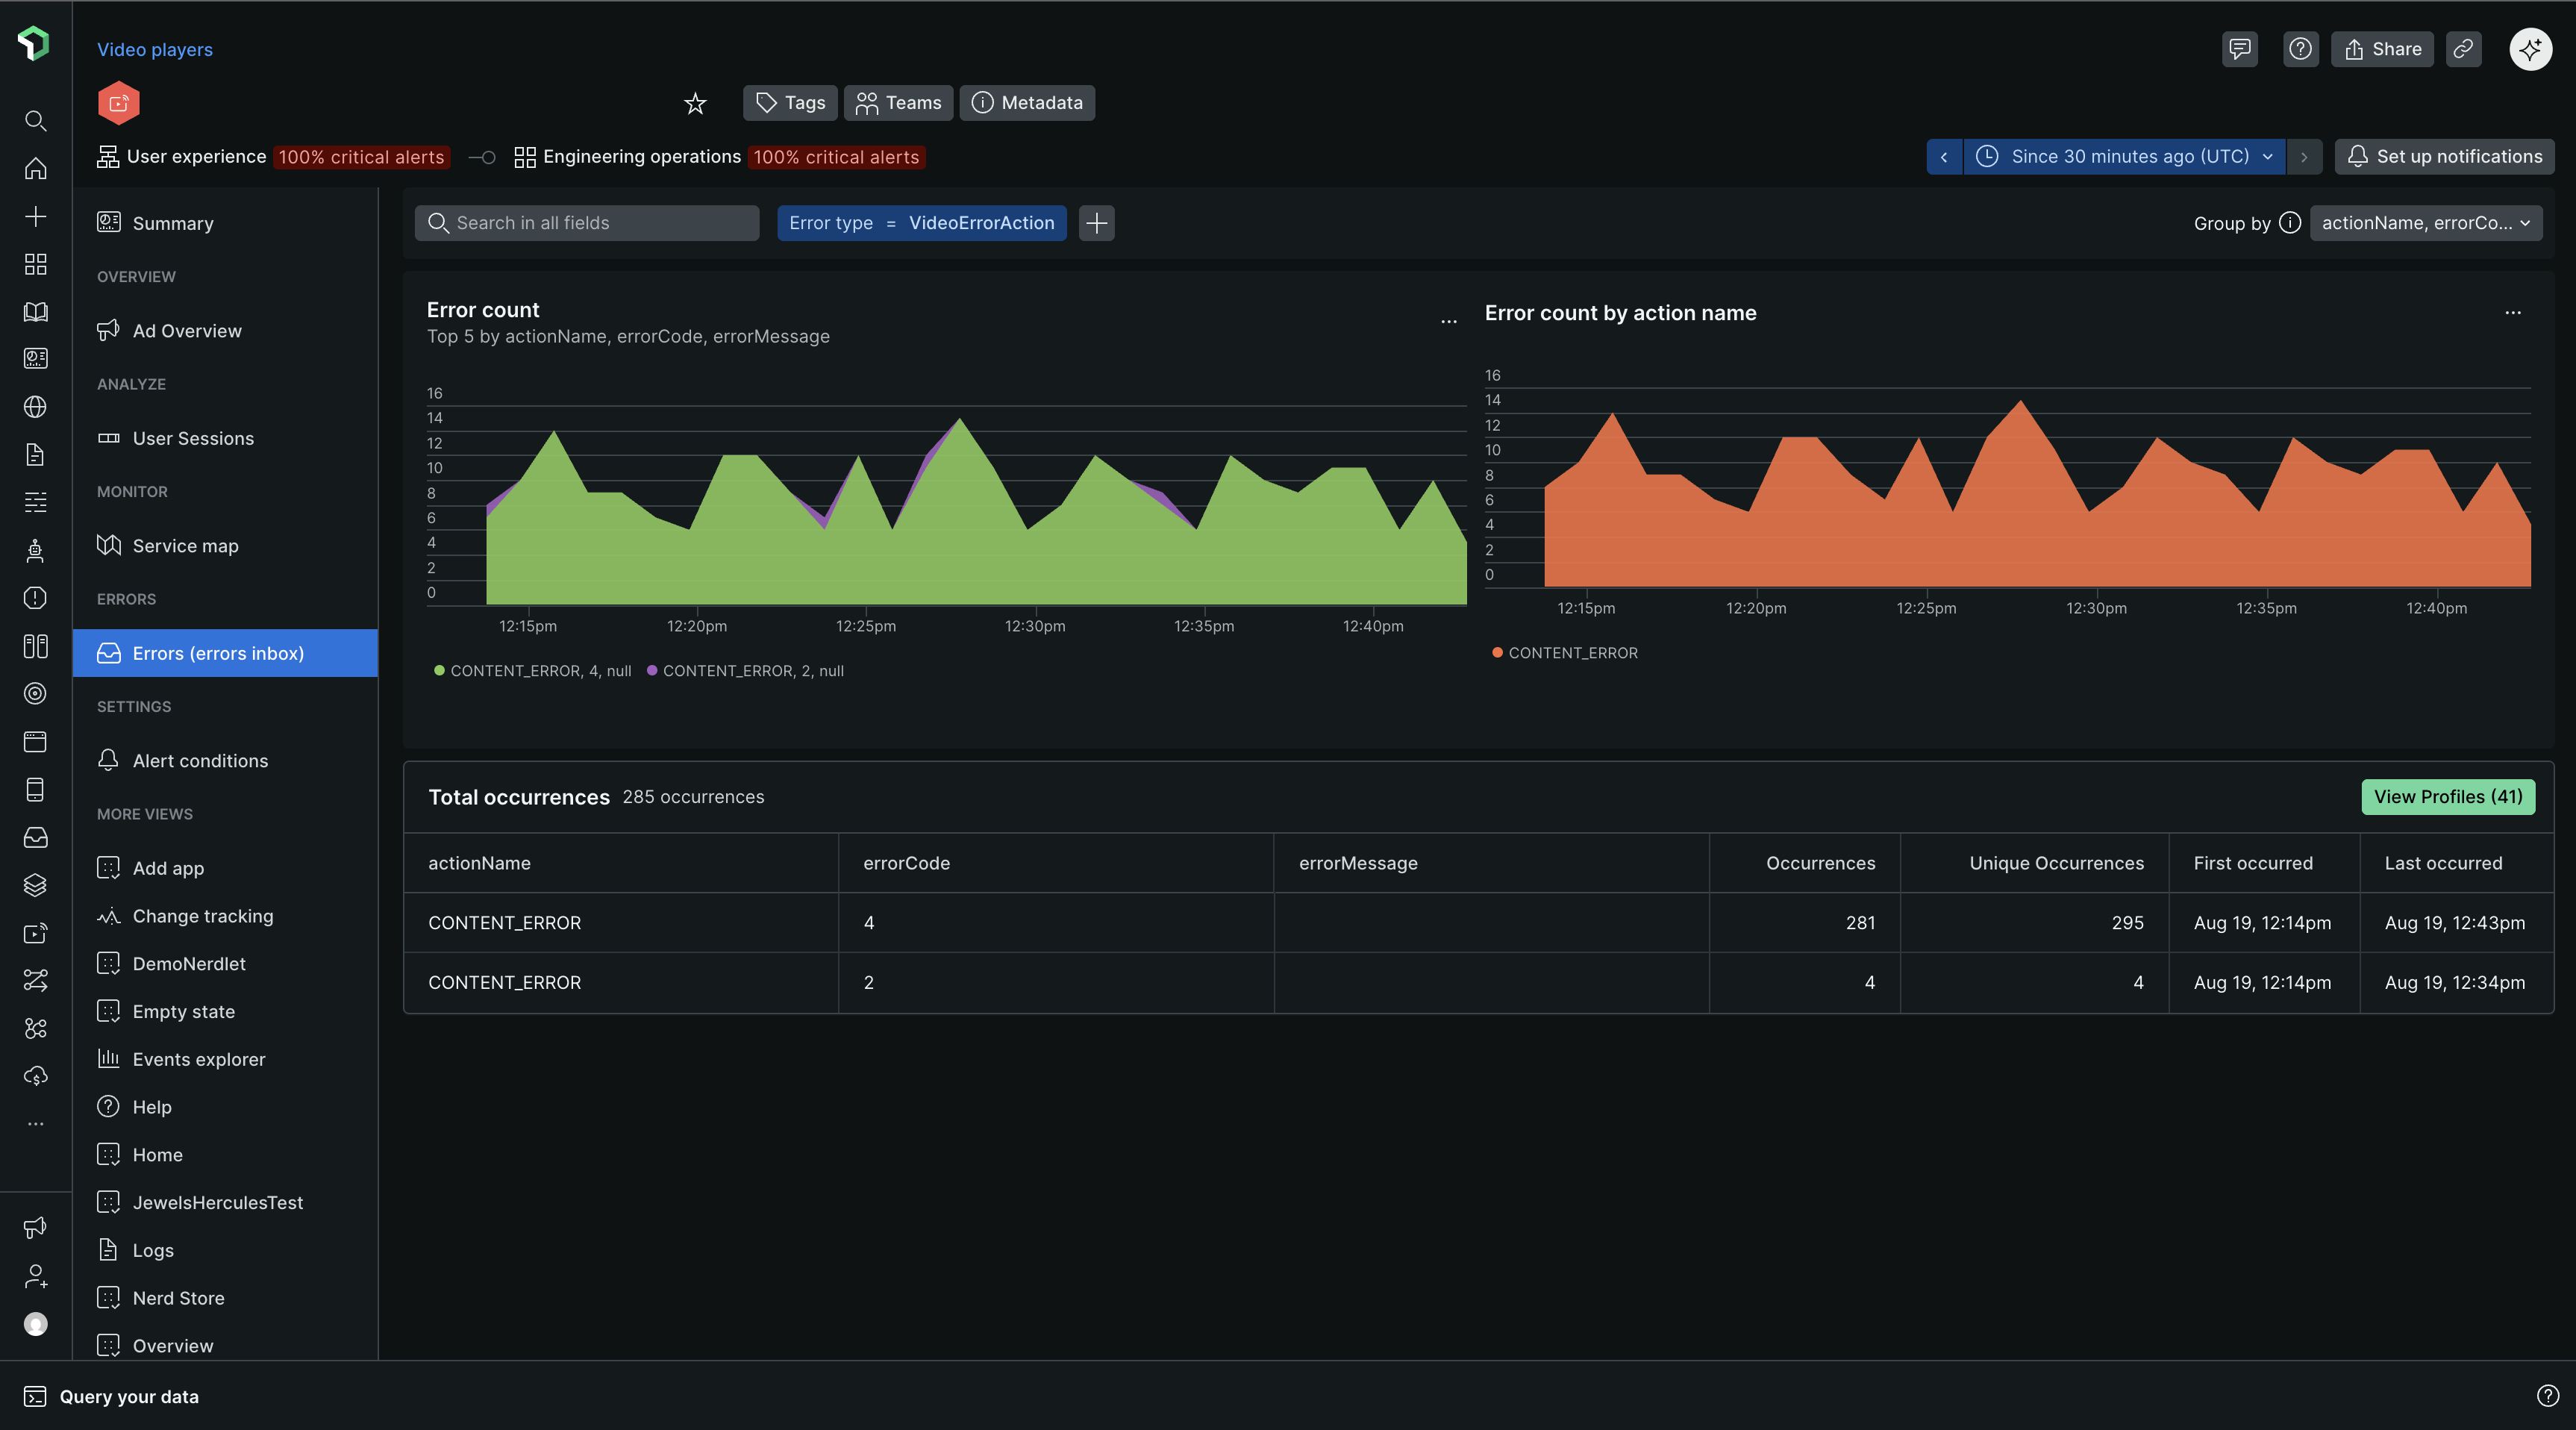The image size is (2576, 1430).
Task: Click the feedback chat icon in the header
Action: (x=2239, y=49)
